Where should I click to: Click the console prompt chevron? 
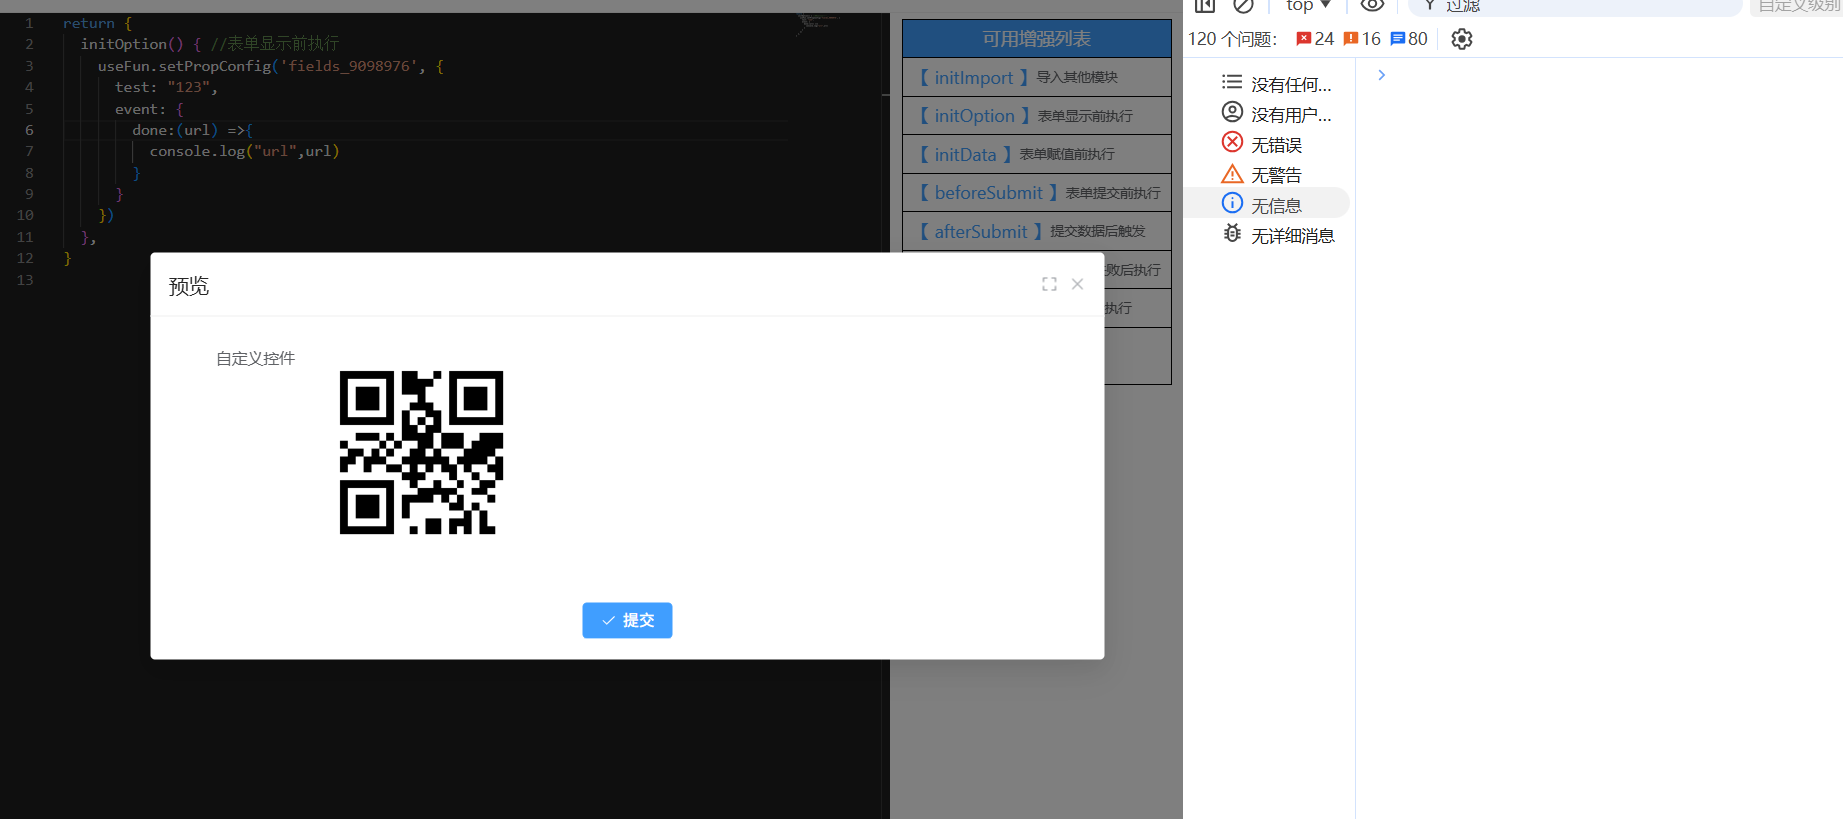(1381, 75)
